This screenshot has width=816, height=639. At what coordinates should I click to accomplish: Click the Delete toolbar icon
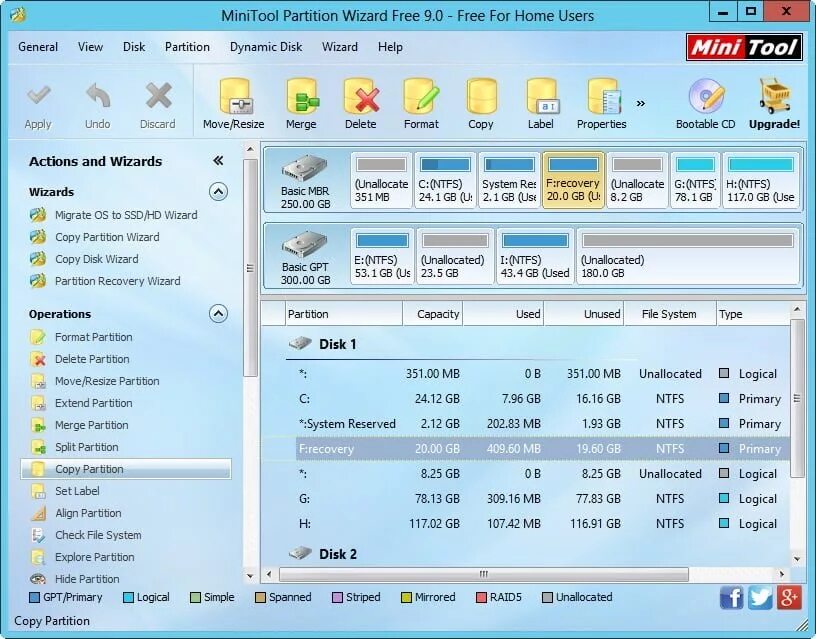pos(361,97)
